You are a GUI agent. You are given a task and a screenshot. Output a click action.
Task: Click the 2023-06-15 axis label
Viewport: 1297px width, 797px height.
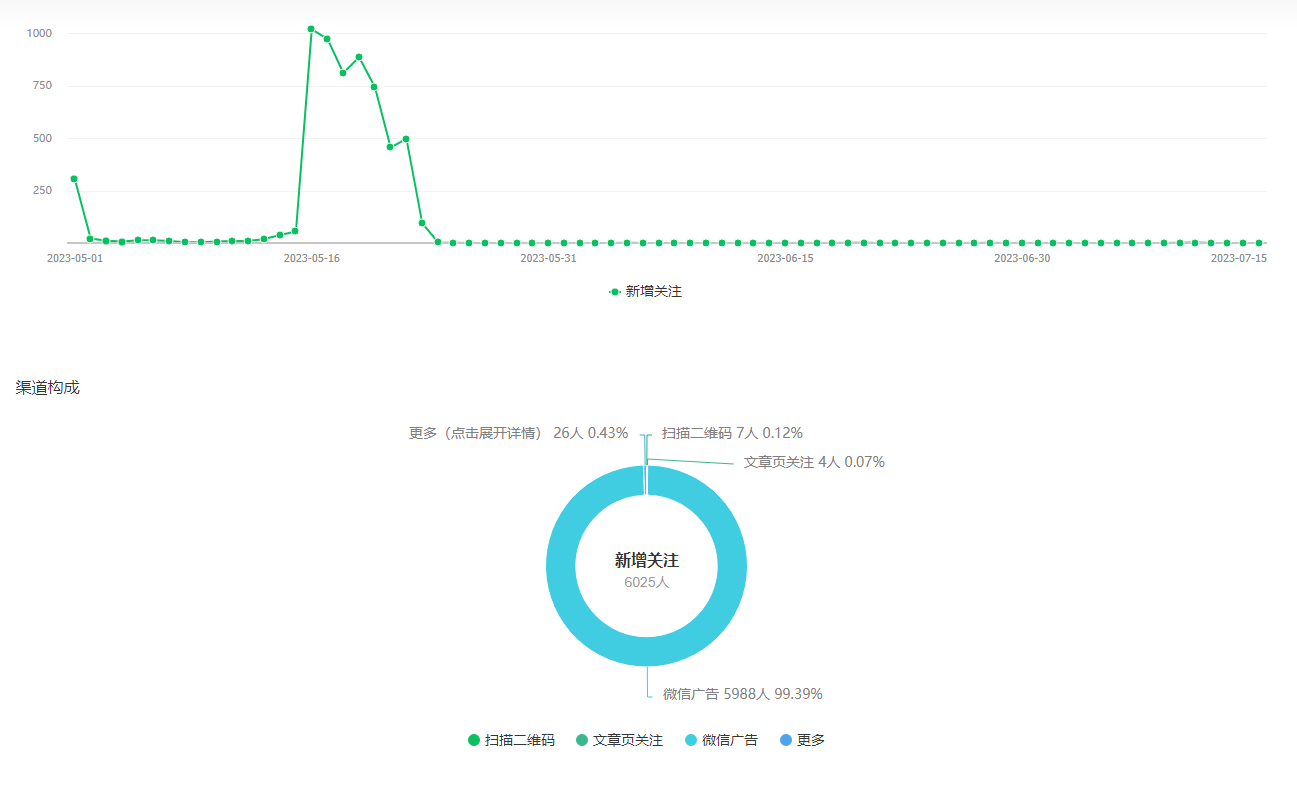(785, 258)
